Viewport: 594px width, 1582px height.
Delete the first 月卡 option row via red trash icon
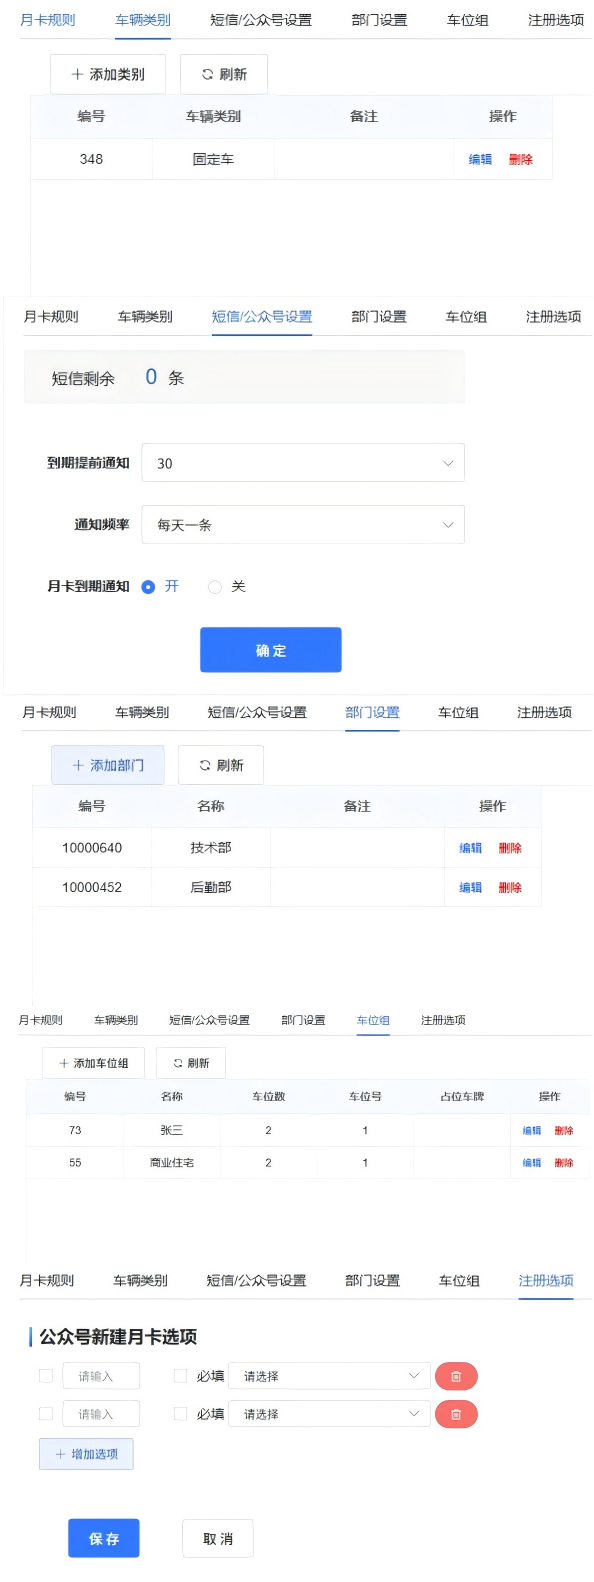(x=456, y=1377)
